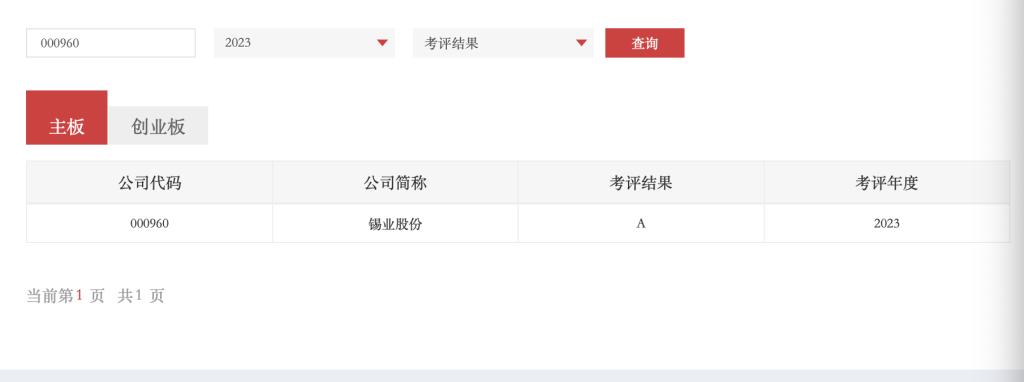Switch to the 创业板 tab
Screen dimensions: 1024x382
[158, 125]
